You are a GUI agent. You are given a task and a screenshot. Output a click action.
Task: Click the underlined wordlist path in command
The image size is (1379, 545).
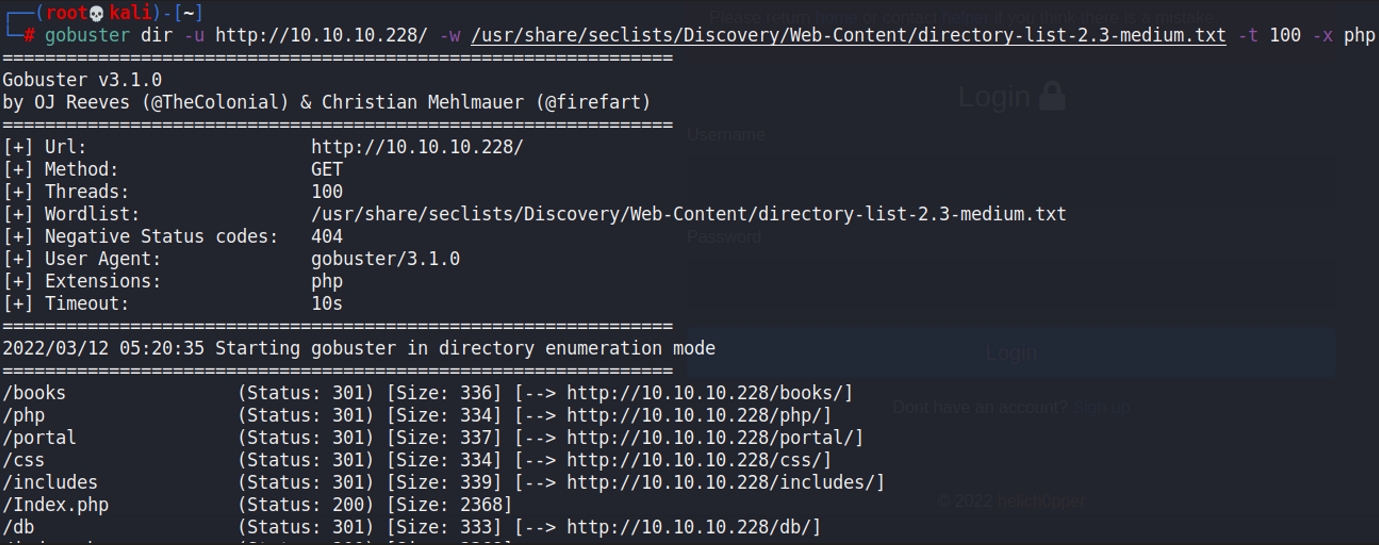coord(848,36)
